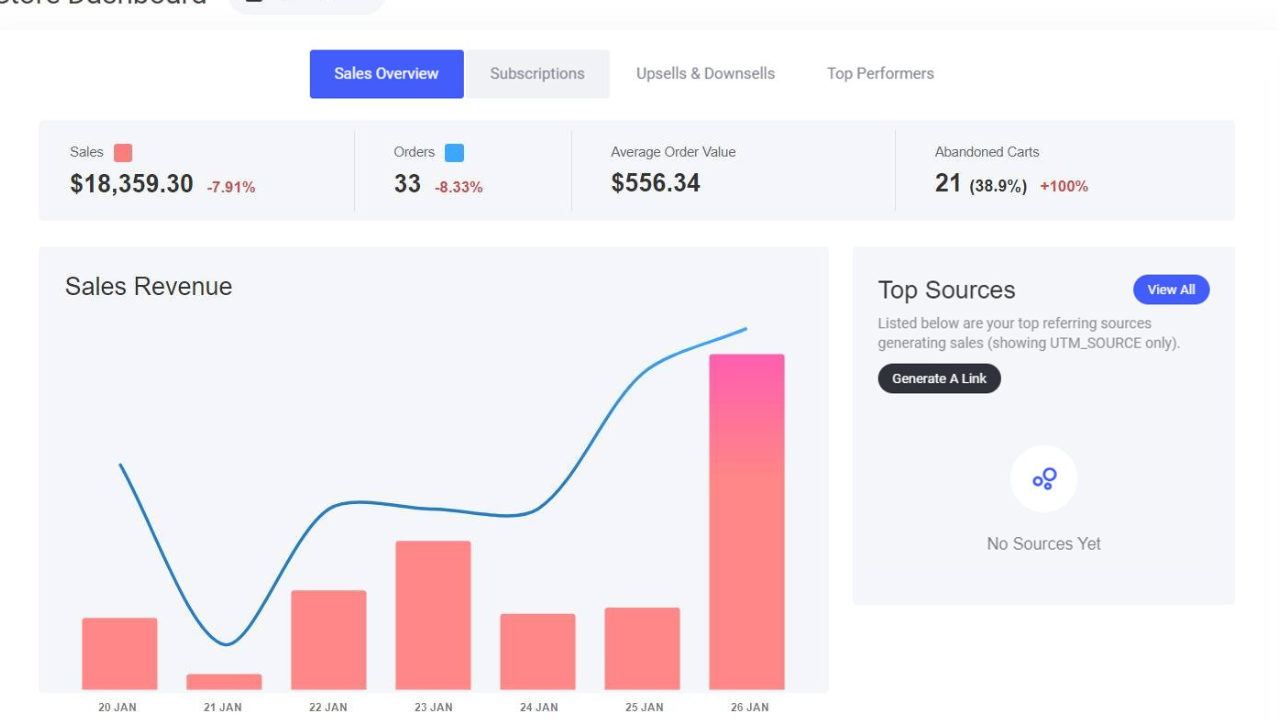
Task: Click the View All button
Action: pyautogui.click(x=1170, y=290)
